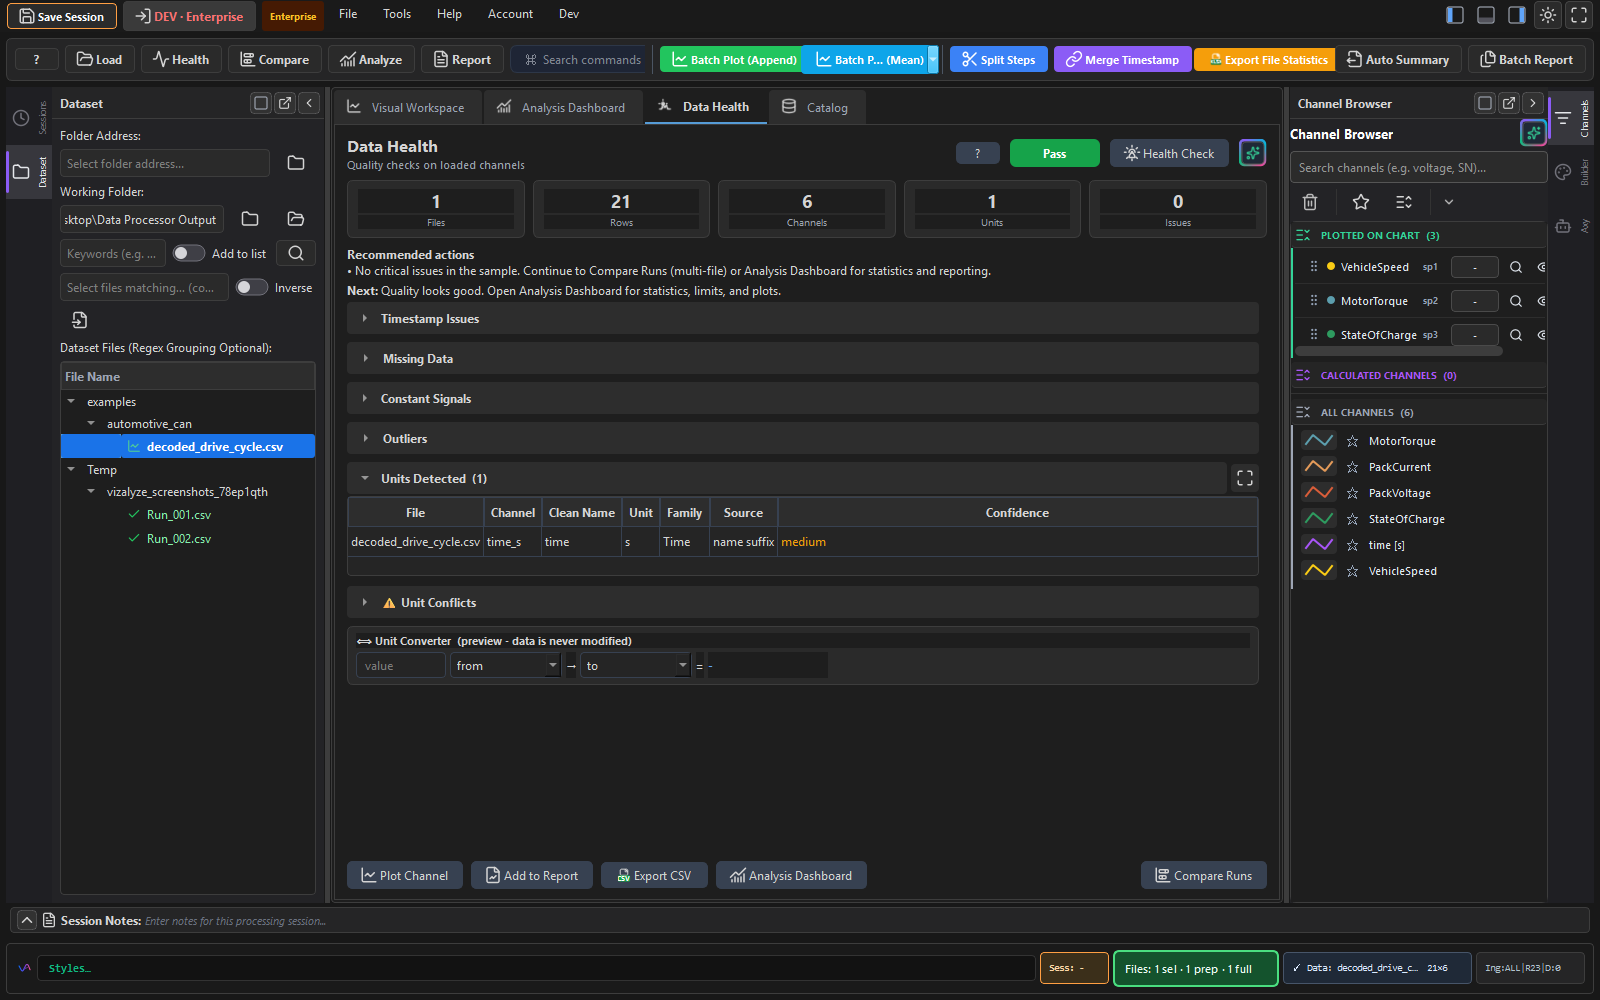Toggle the right sidebar layout icon
This screenshot has width=1600, height=1000.
click(x=1517, y=15)
